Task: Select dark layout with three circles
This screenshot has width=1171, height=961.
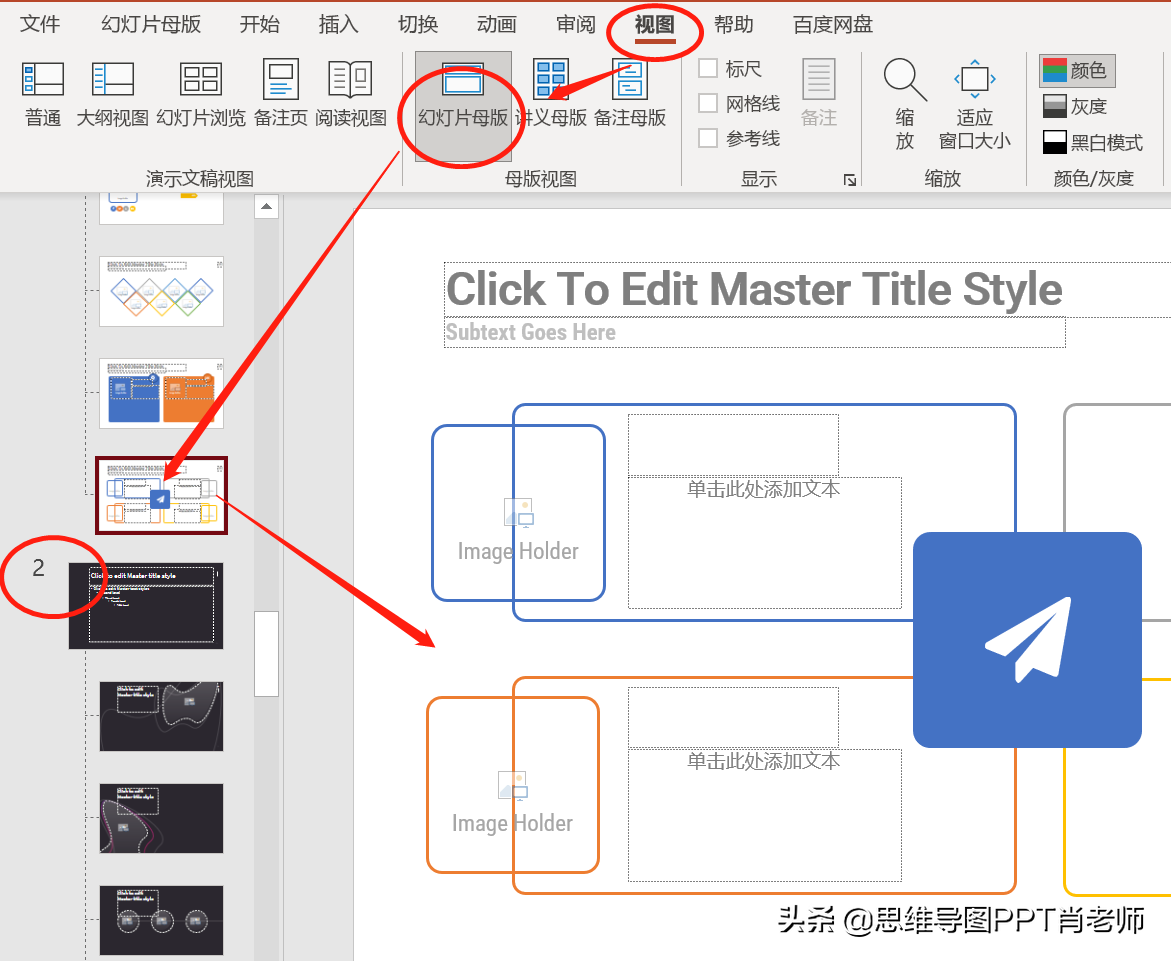Action: [x=161, y=921]
